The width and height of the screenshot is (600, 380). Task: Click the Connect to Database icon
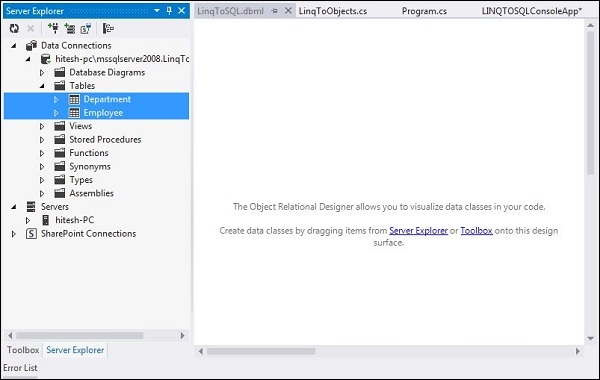point(53,28)
